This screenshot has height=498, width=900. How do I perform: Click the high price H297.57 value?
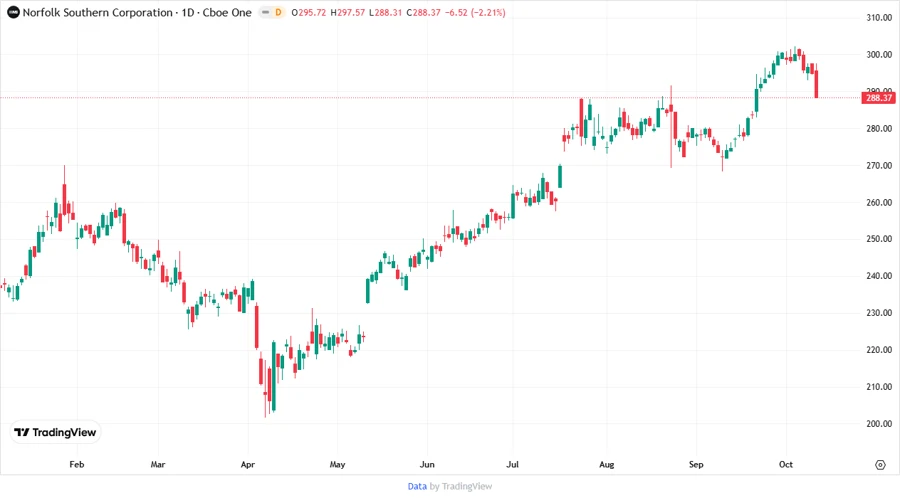(x=332, y=12)
